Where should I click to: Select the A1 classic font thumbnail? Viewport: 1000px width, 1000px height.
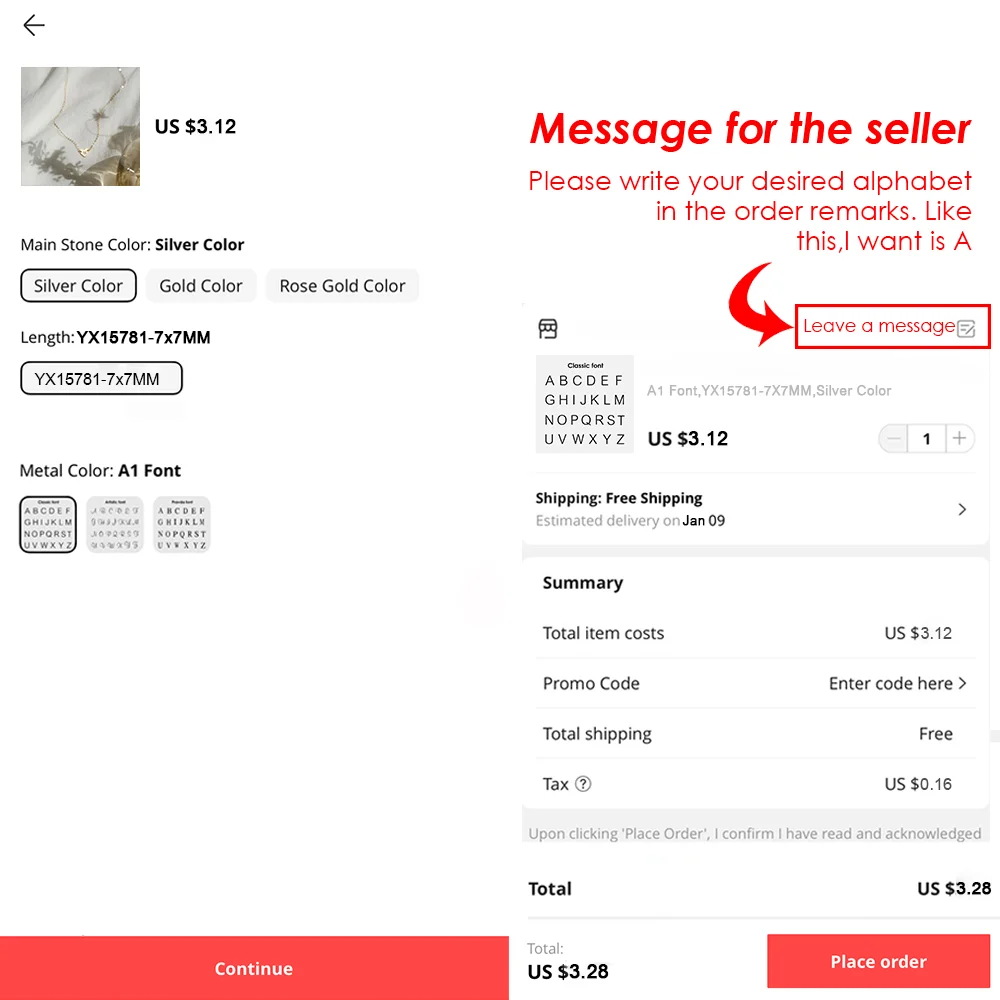click(48, 524)
